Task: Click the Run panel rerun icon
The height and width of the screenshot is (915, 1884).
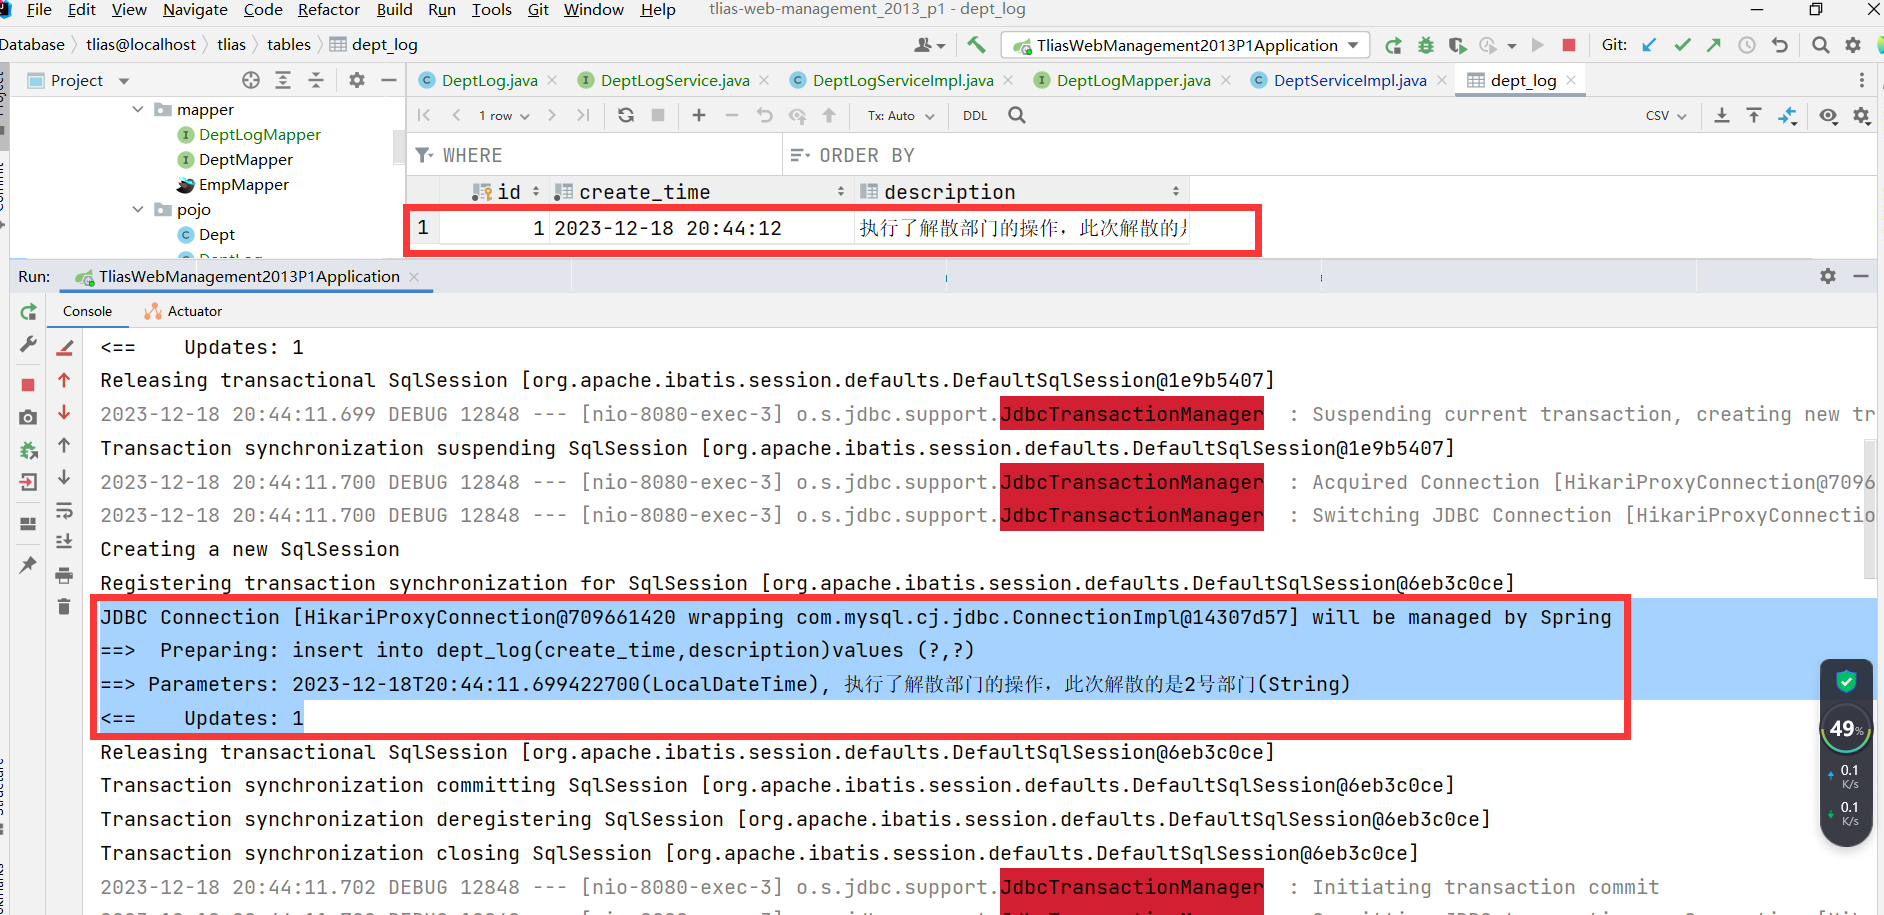Action: click(28, 312)
